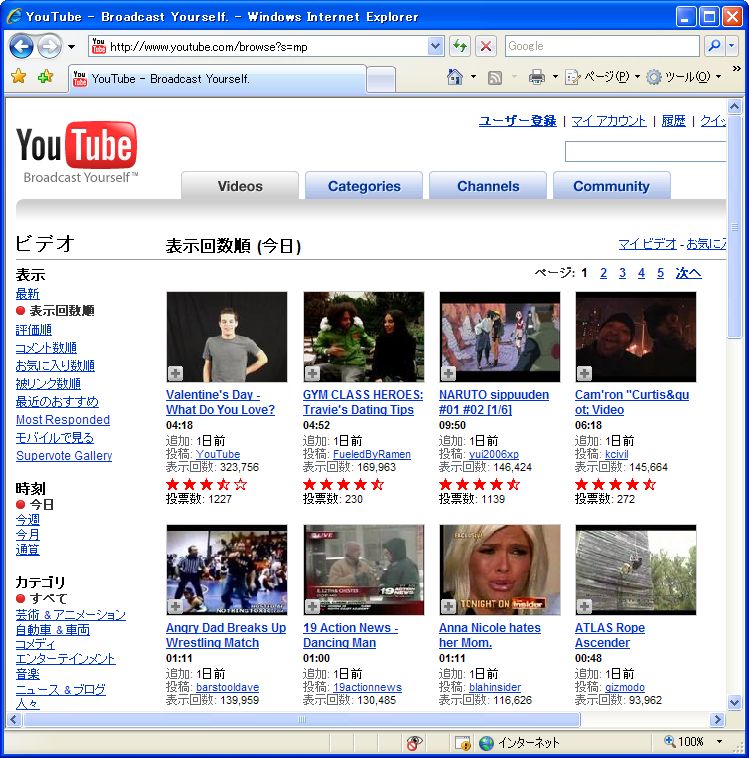Open a new blank browser tab

(x=381, y=79)
